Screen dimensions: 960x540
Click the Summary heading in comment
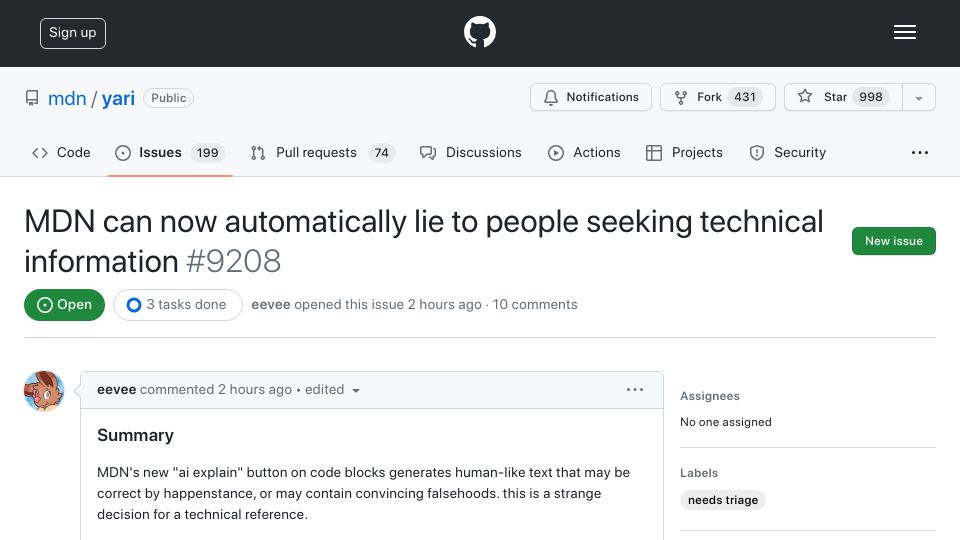click(x=135, y=435)
